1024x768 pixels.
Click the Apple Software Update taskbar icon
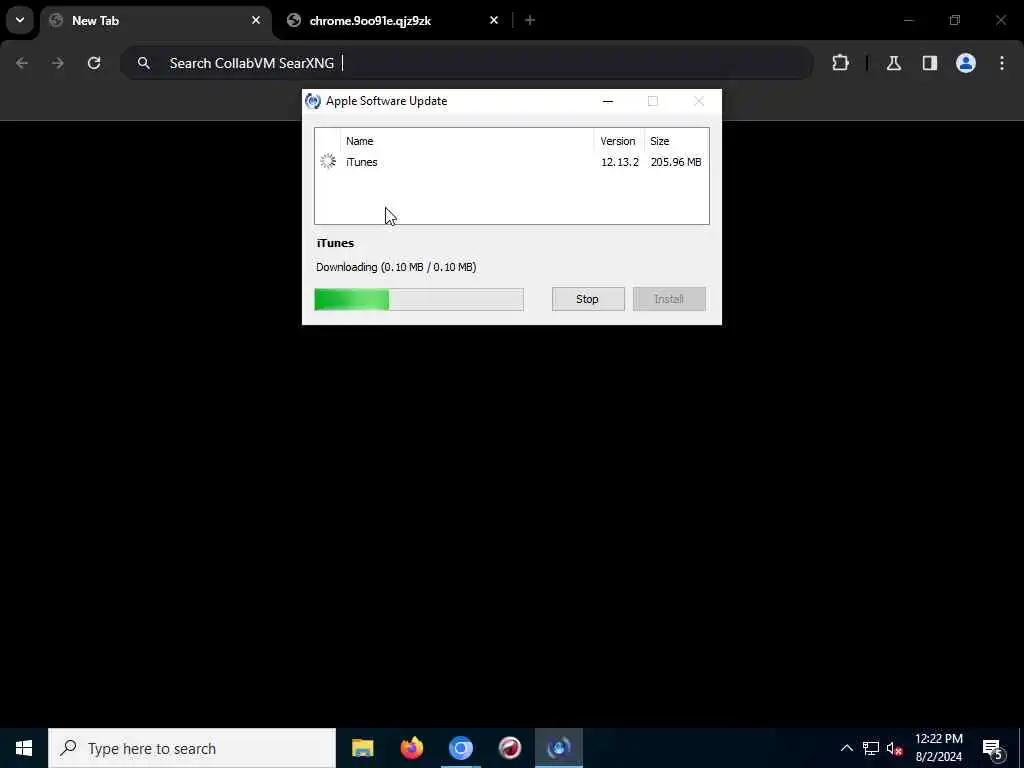[x=559, y=748]
